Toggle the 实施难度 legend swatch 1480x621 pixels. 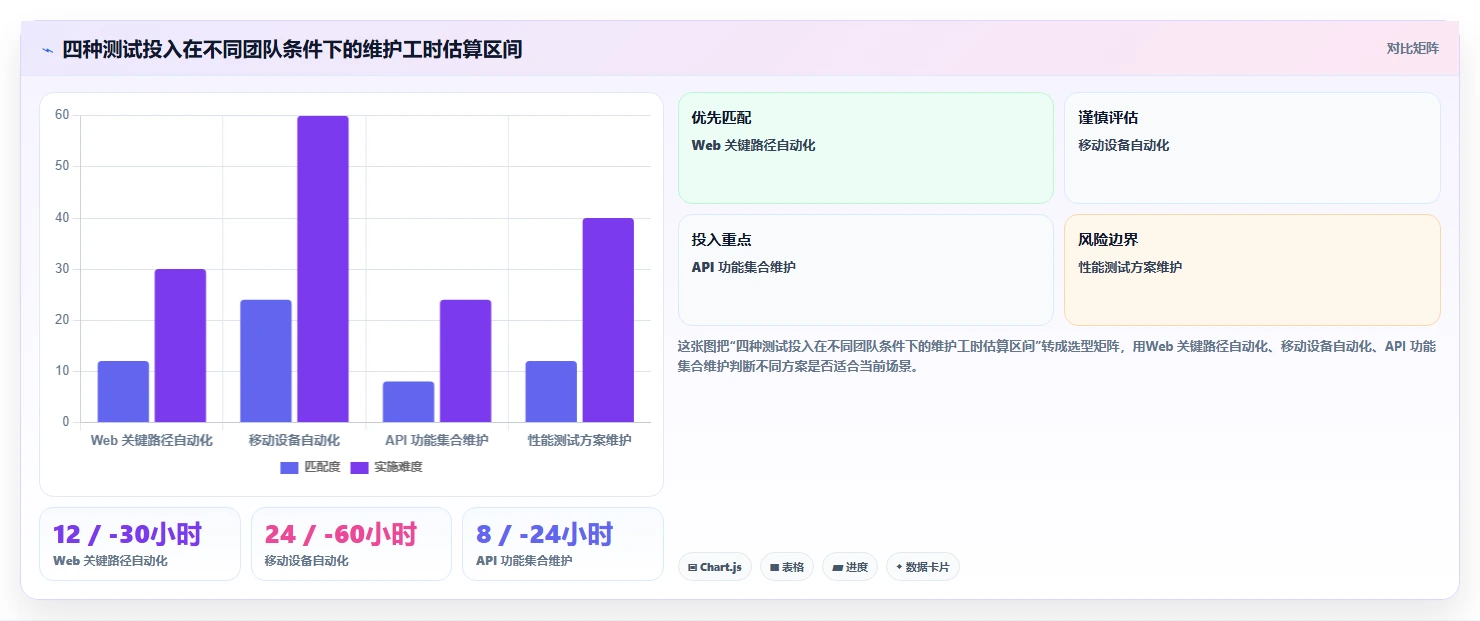pos(359,467)
